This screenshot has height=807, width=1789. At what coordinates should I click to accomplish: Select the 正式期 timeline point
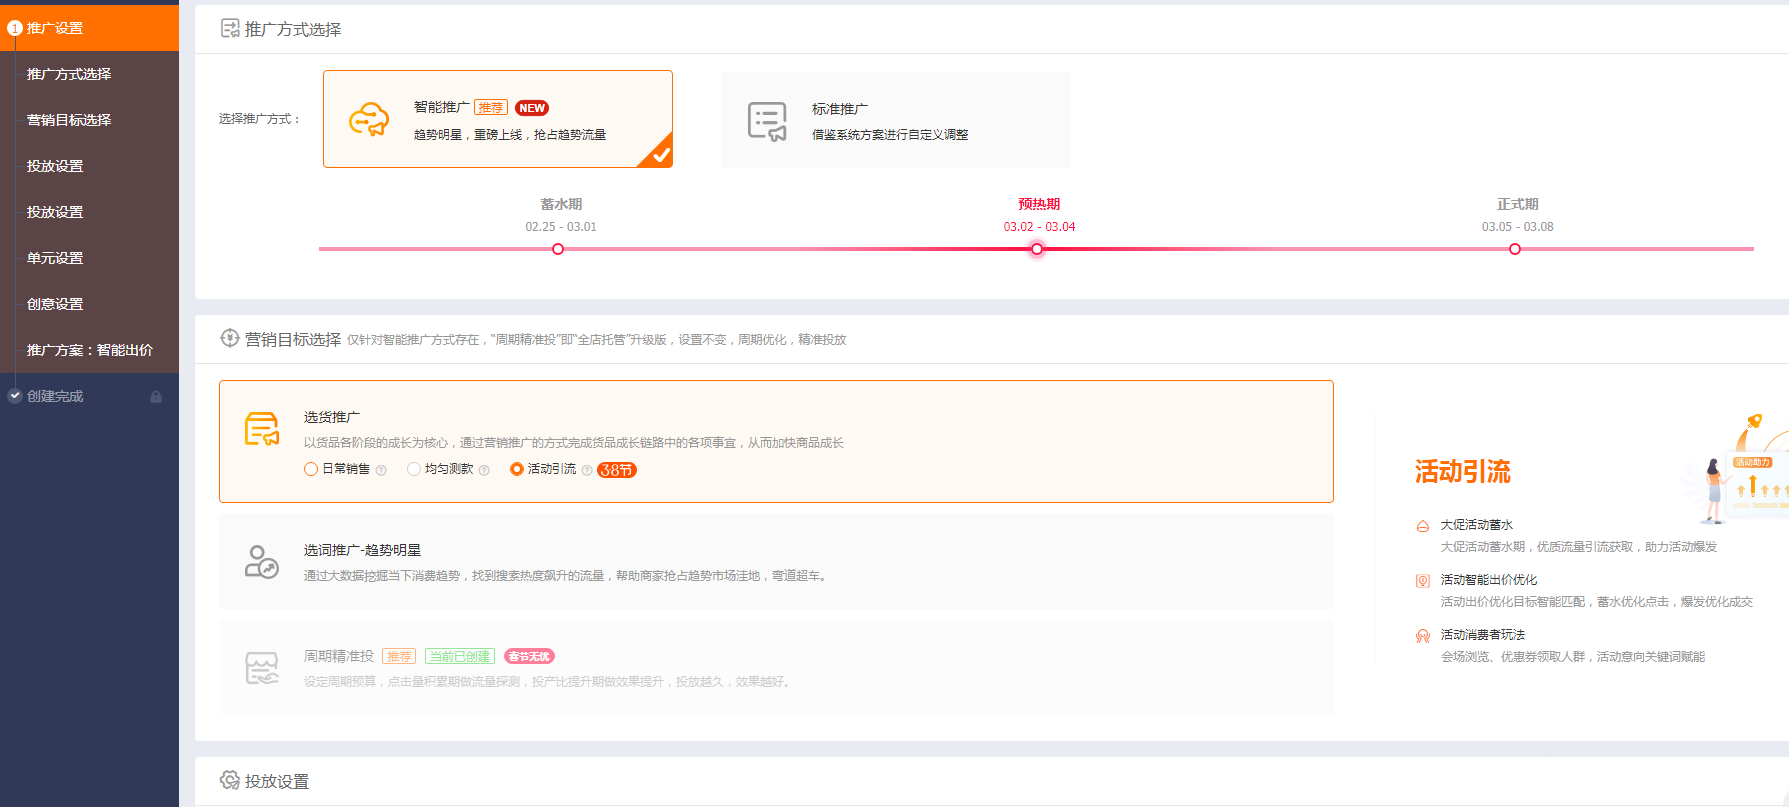point(1515,249)
